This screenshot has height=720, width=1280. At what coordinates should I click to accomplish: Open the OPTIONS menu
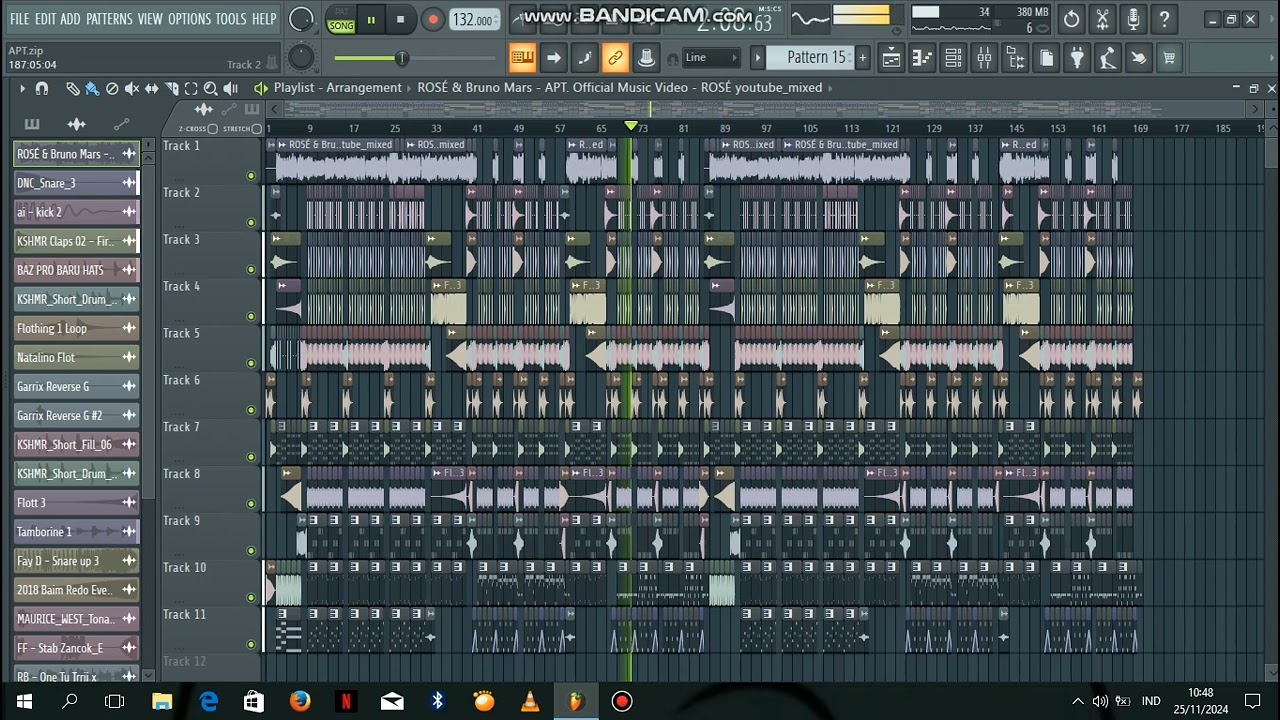189,19
